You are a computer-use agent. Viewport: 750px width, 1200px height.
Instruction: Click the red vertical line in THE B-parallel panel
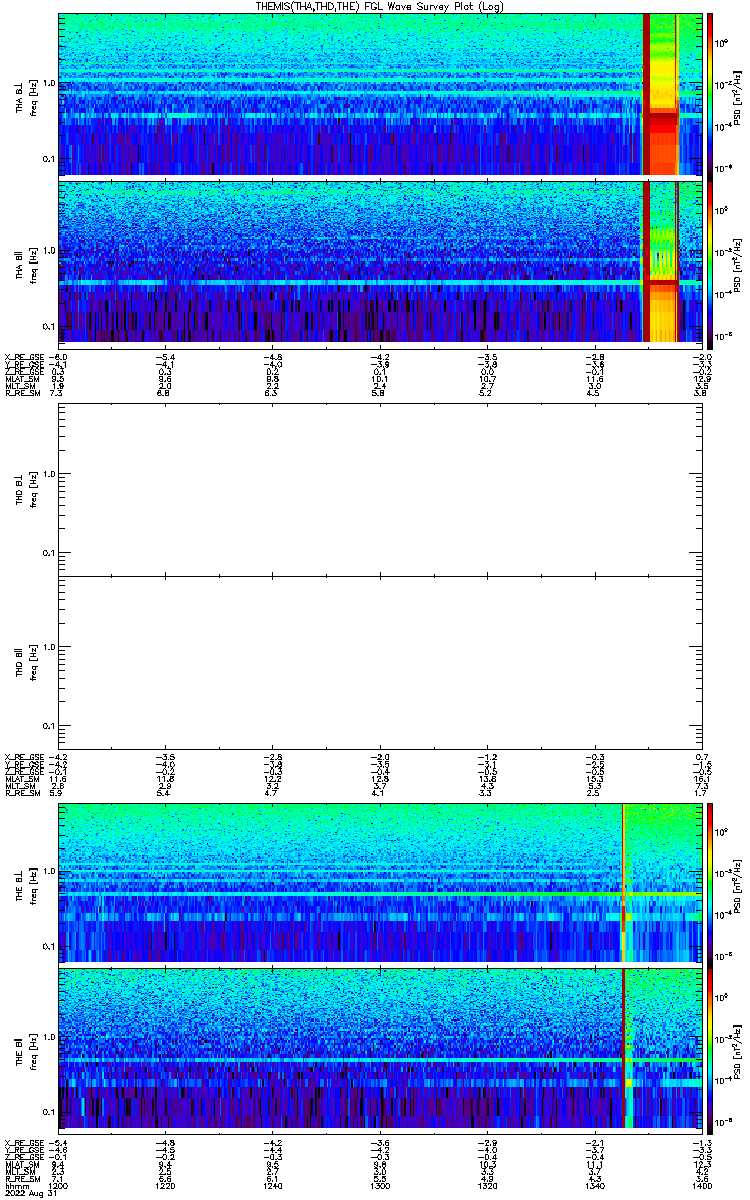[623, 1048]
